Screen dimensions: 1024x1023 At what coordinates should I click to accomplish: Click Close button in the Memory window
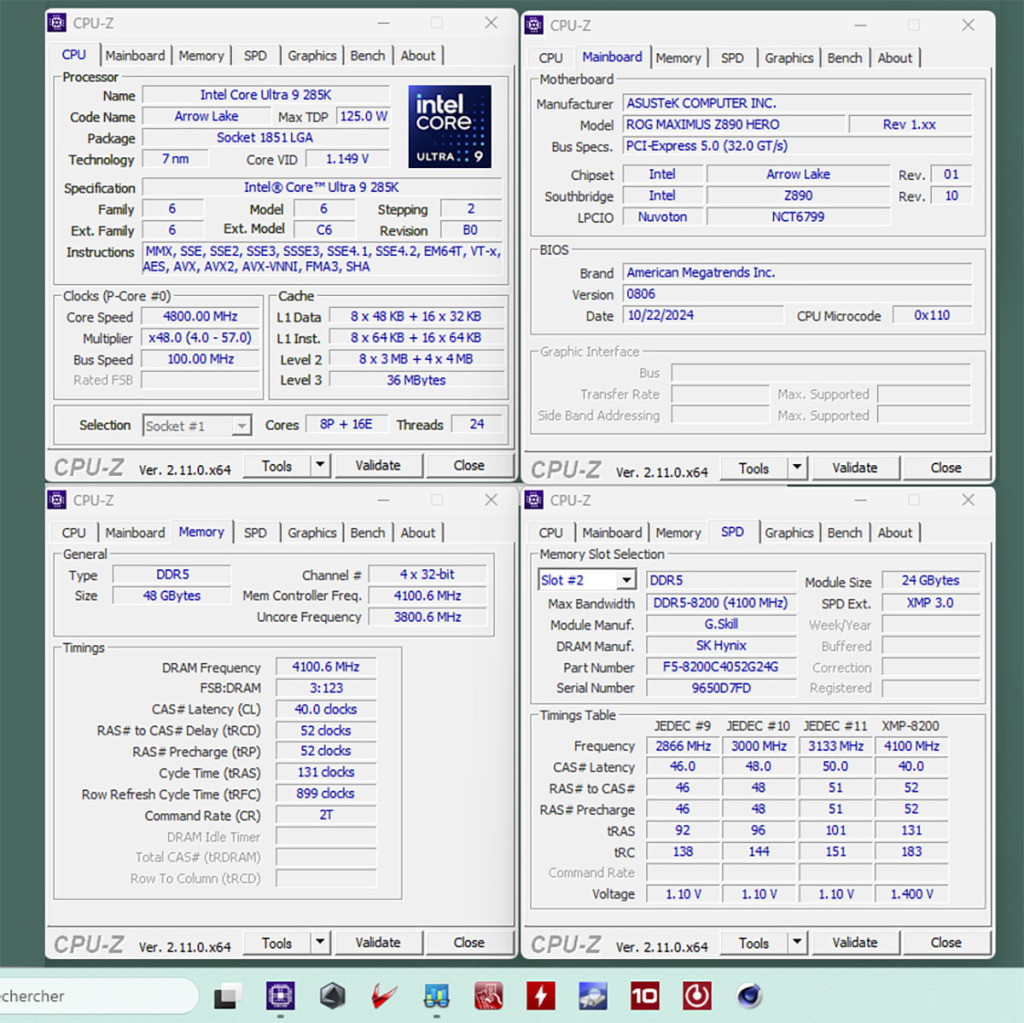[469, 942]
